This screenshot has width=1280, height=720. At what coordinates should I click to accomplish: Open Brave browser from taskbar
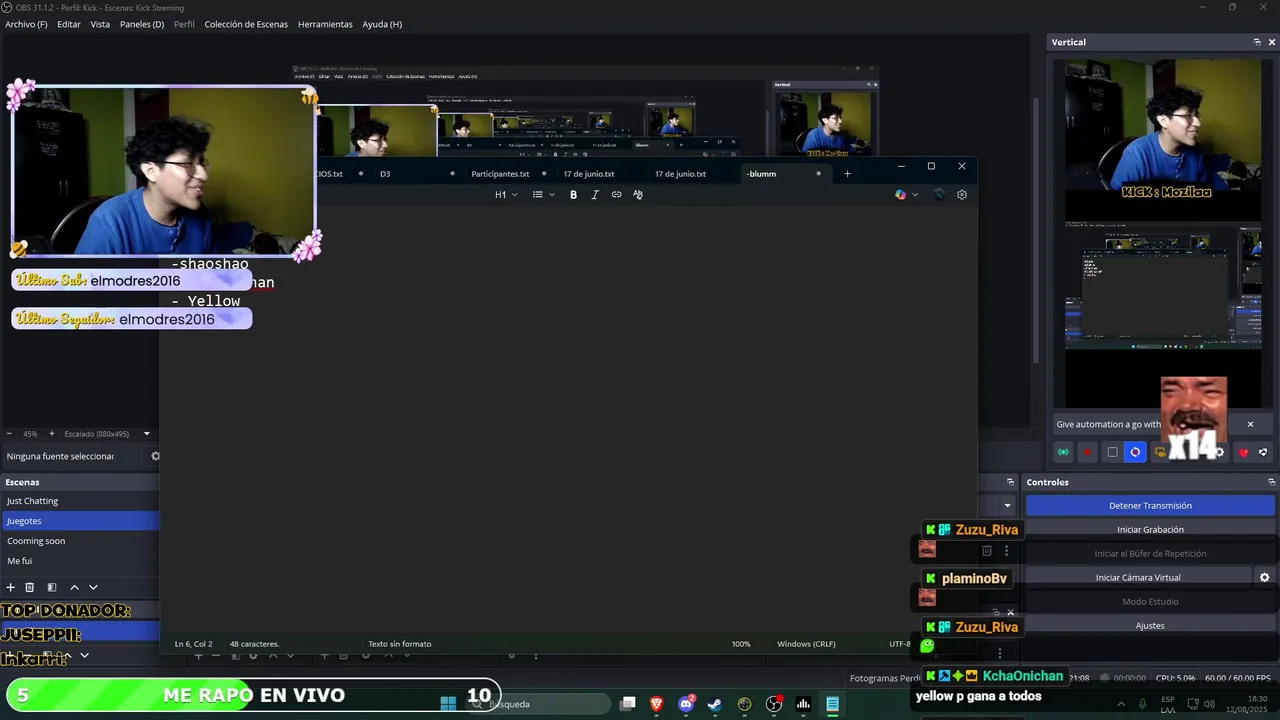pyautogui.click(x=657, y=704)
